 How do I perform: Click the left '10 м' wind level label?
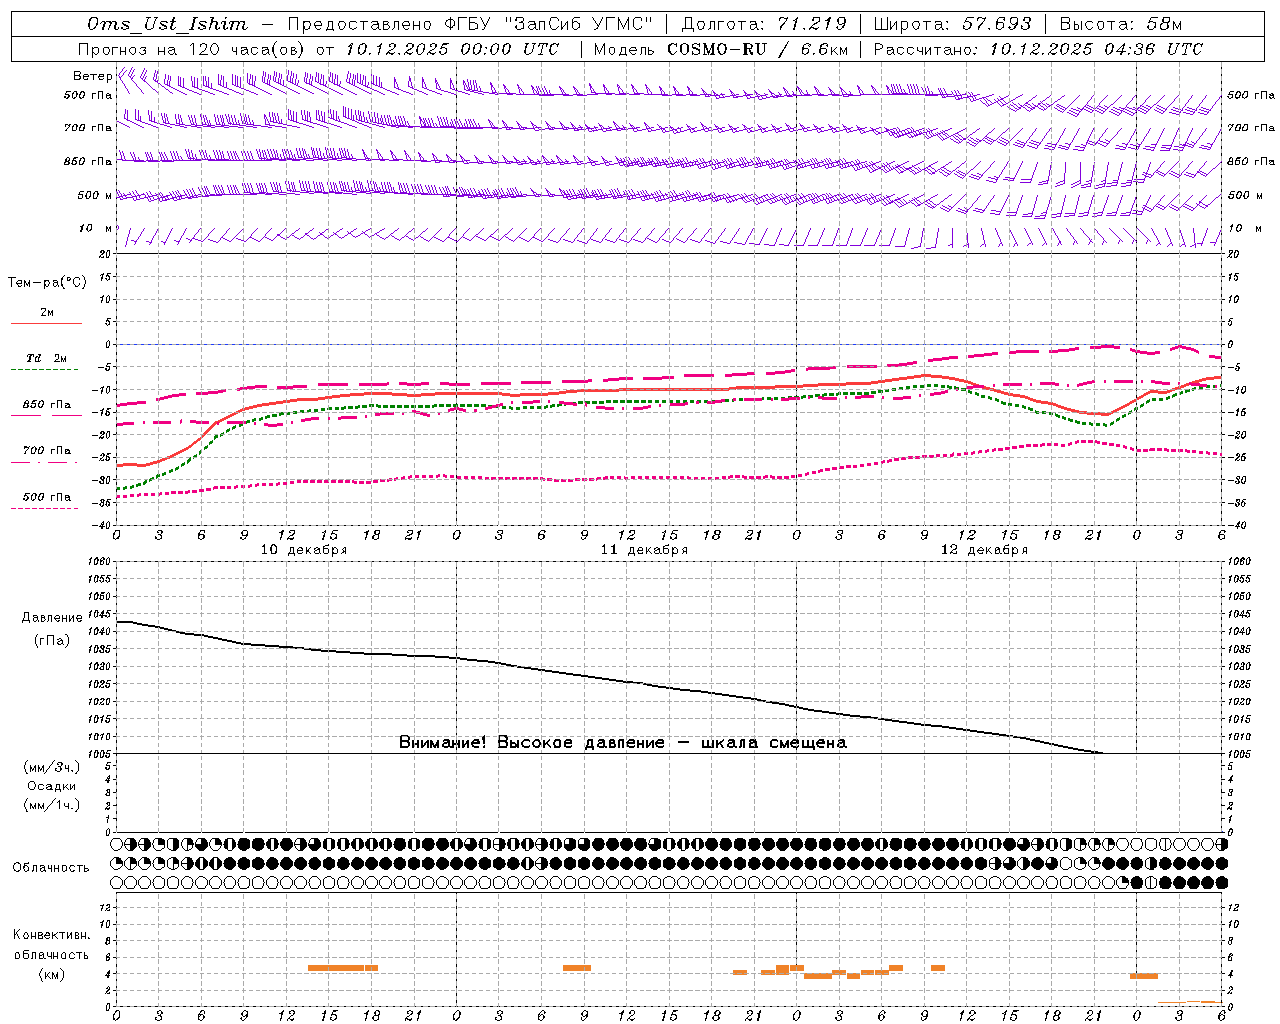(x=95, y=228)
